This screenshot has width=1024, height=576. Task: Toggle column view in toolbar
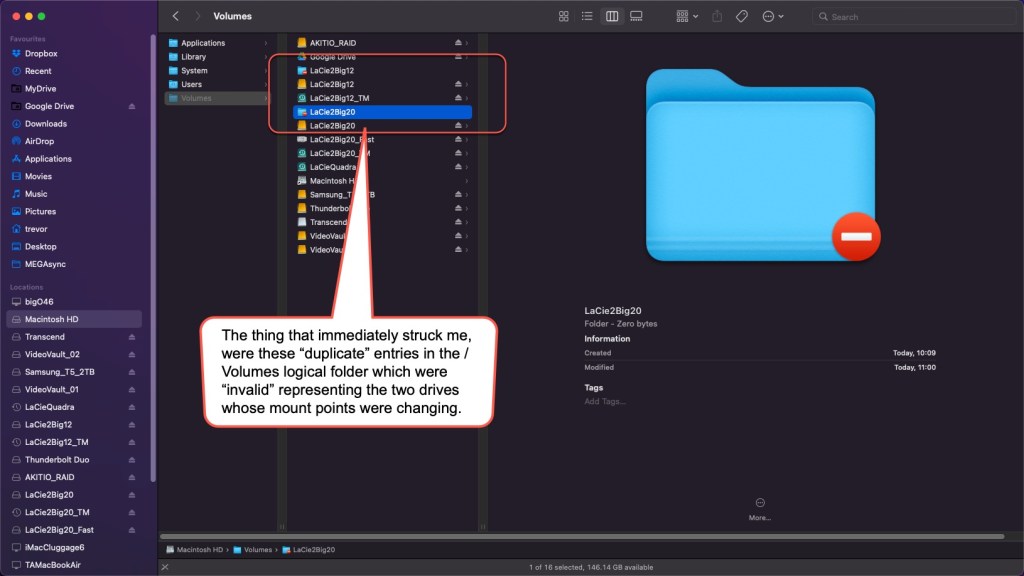[612, 17]
